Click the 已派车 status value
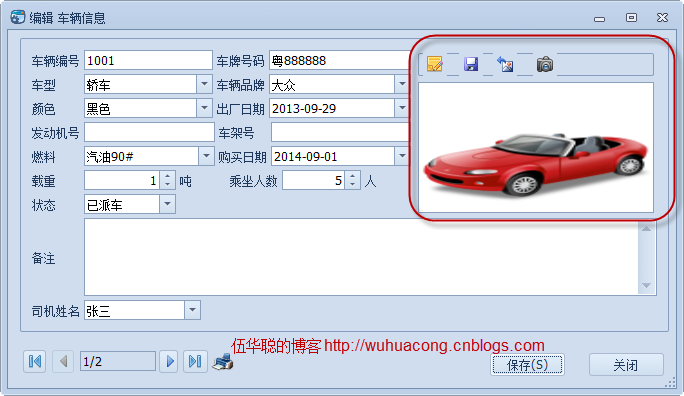This screenshot has width=684, height=396. pos(105,205)
